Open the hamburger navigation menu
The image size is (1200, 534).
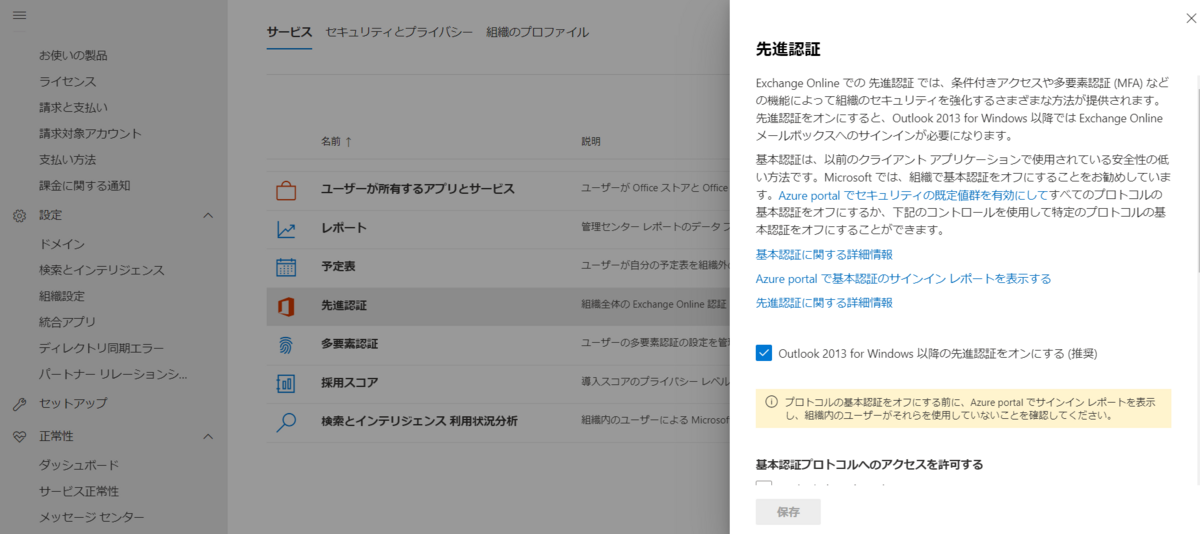20,15
